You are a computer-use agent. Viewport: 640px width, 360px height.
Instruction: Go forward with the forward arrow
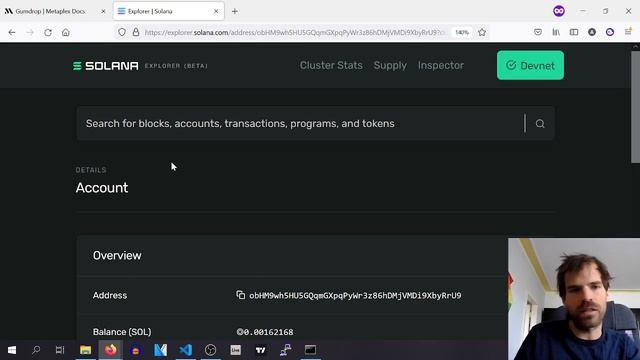pos(30,32)
